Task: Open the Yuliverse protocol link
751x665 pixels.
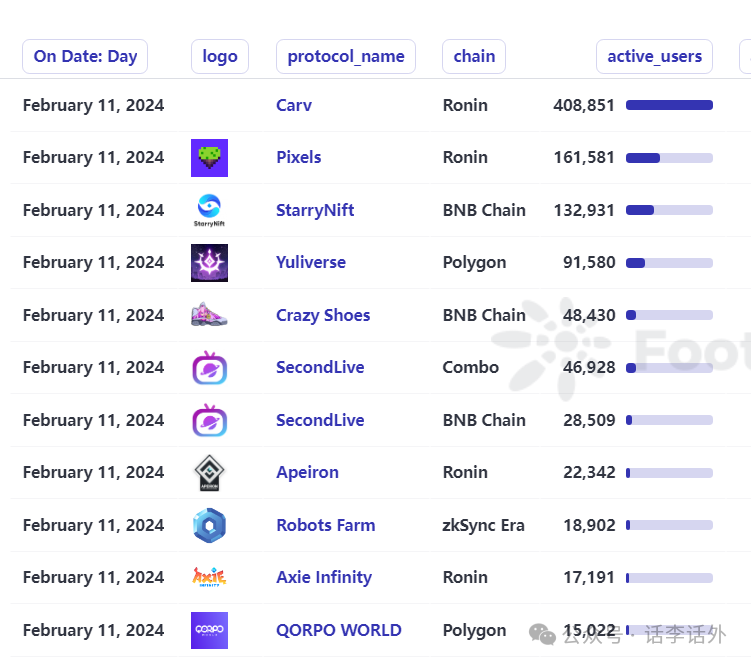Action: [x=311, y=263]
